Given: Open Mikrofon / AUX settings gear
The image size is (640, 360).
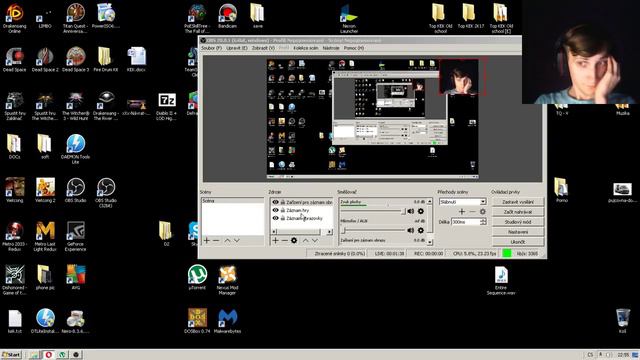Looking at the screenshot, I should pyautogui.click(x=420, y=230).
